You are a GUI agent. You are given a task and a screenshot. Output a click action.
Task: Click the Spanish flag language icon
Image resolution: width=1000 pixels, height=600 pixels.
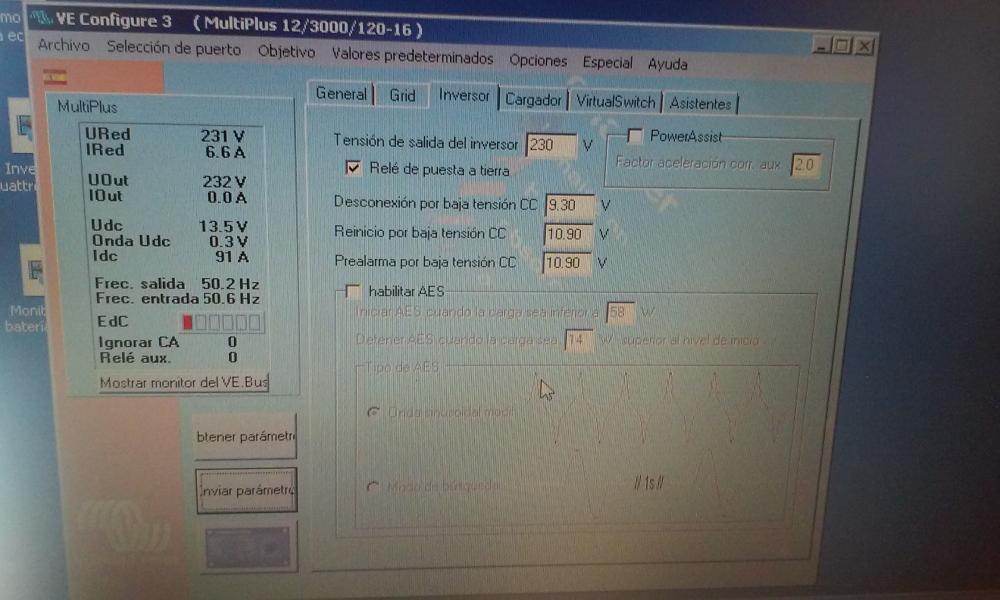[55, 77]
